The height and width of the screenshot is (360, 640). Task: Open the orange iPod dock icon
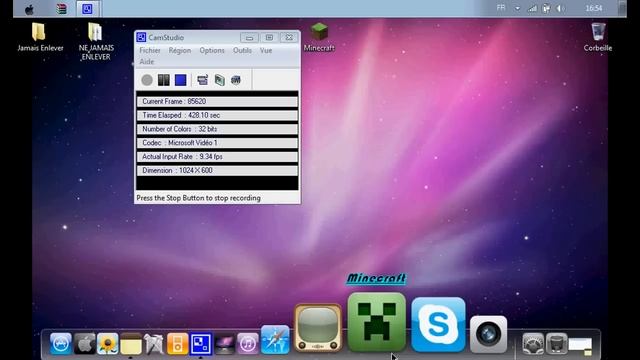point(178,344)
